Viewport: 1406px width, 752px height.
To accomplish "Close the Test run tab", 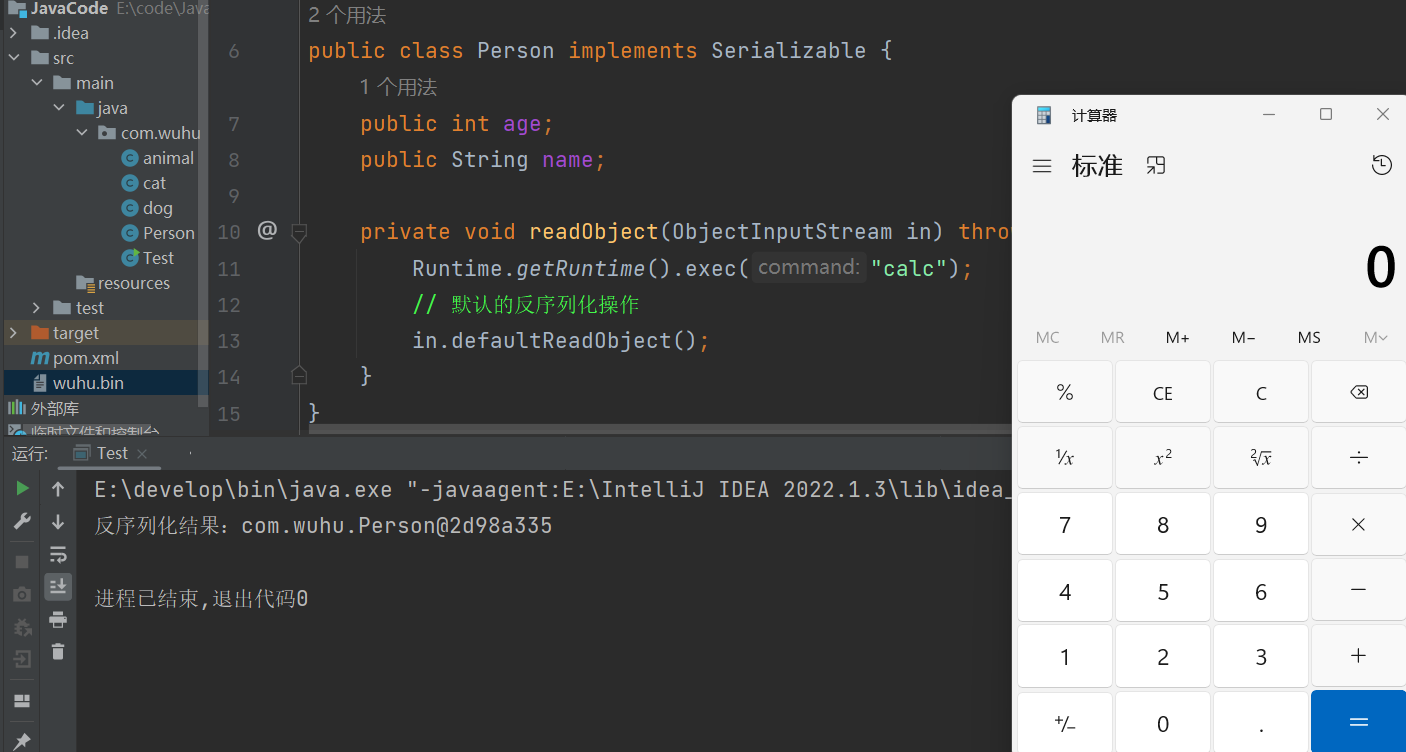I will click(142, 454).
